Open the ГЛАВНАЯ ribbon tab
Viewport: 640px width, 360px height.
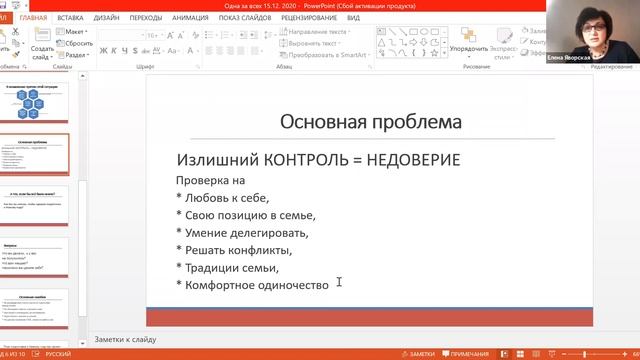click(x=33, y=18)
